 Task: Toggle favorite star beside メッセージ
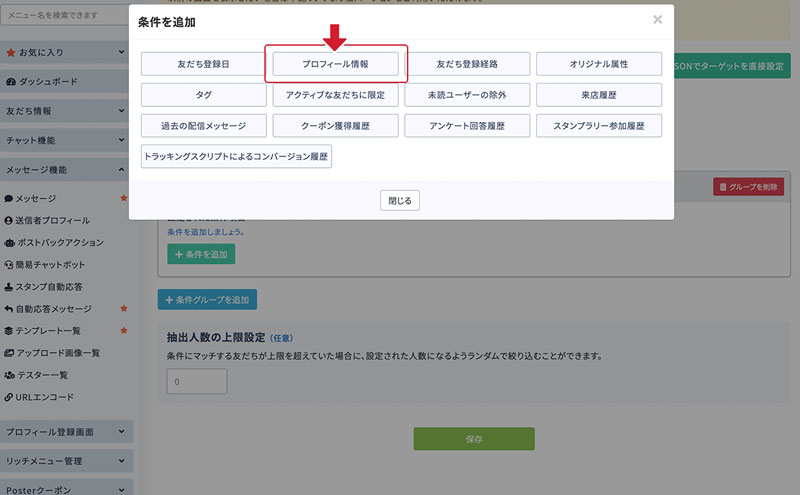123,199
